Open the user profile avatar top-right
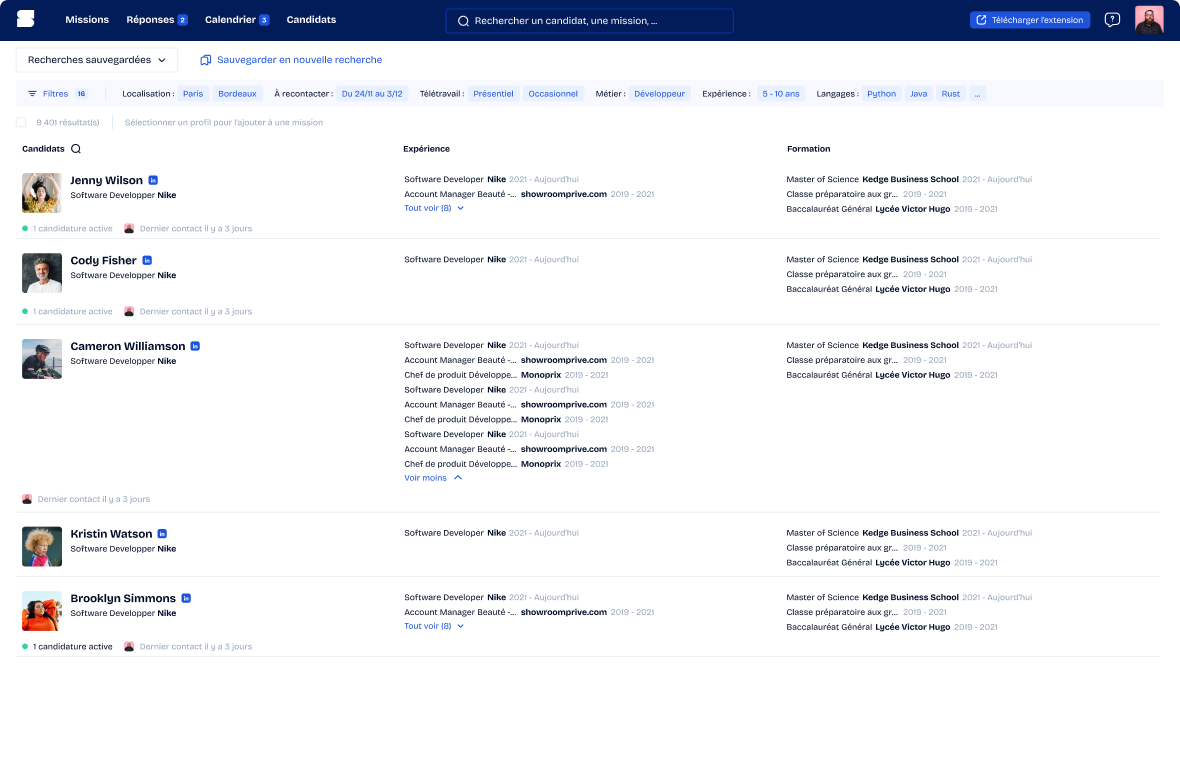This screenshot has height=768, width=1180. pos(1148,20)
